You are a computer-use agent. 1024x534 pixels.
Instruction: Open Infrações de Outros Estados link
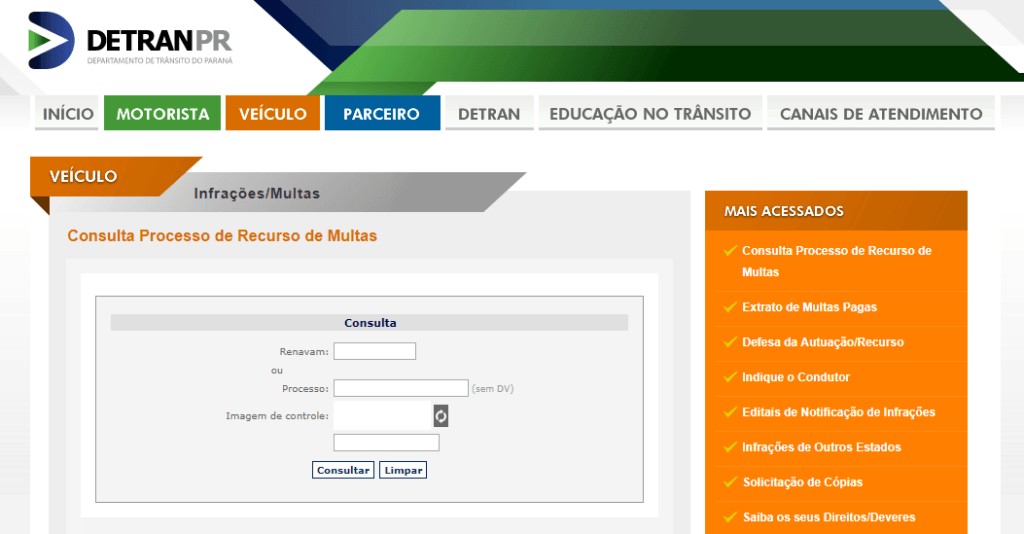pyautogui.click(x=821, y=447)
